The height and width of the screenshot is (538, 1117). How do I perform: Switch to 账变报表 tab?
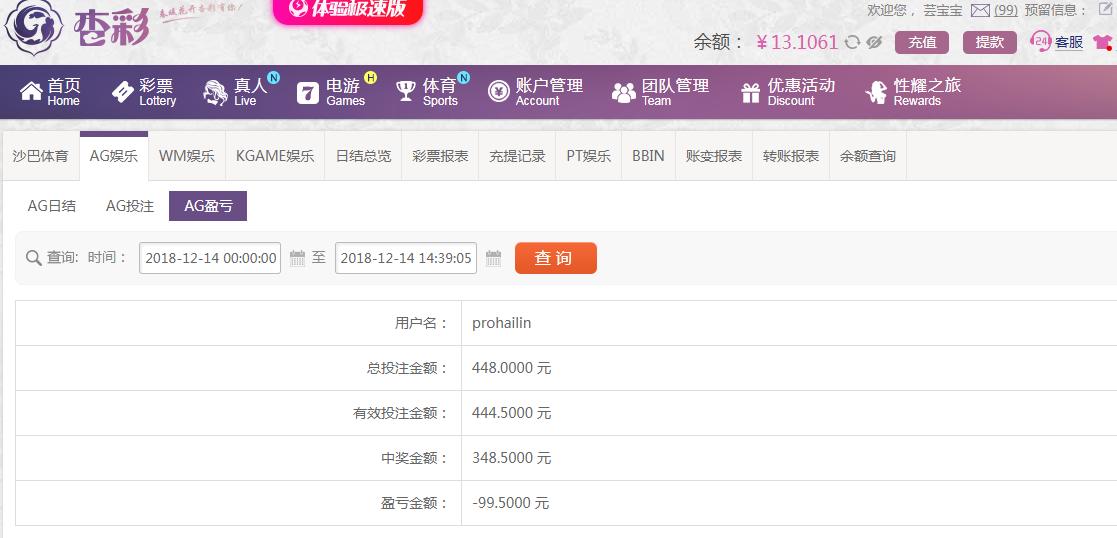click(714, 156)
